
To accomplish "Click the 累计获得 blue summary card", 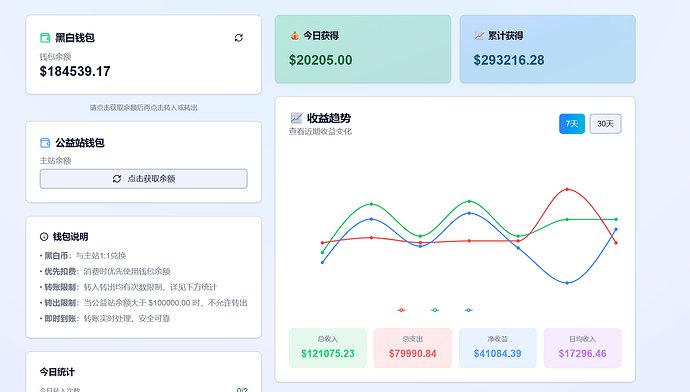I will [x=547, y=49].
